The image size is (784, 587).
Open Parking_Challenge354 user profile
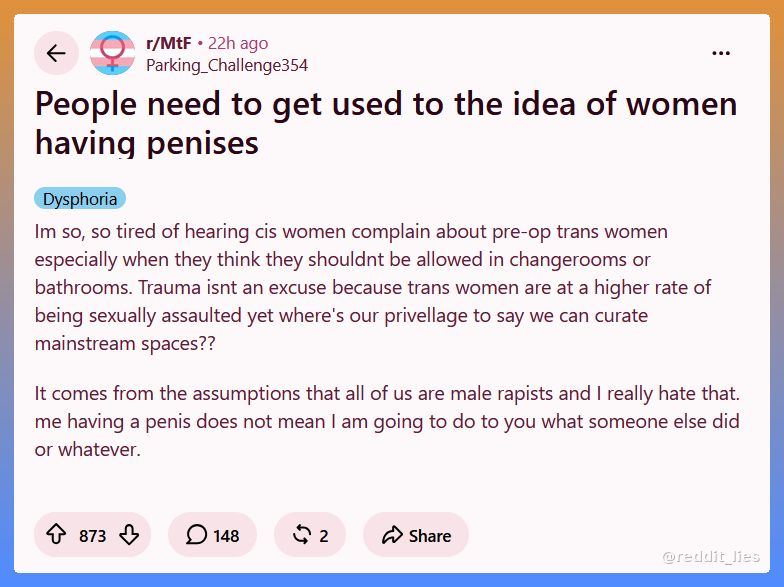[227, 66]
